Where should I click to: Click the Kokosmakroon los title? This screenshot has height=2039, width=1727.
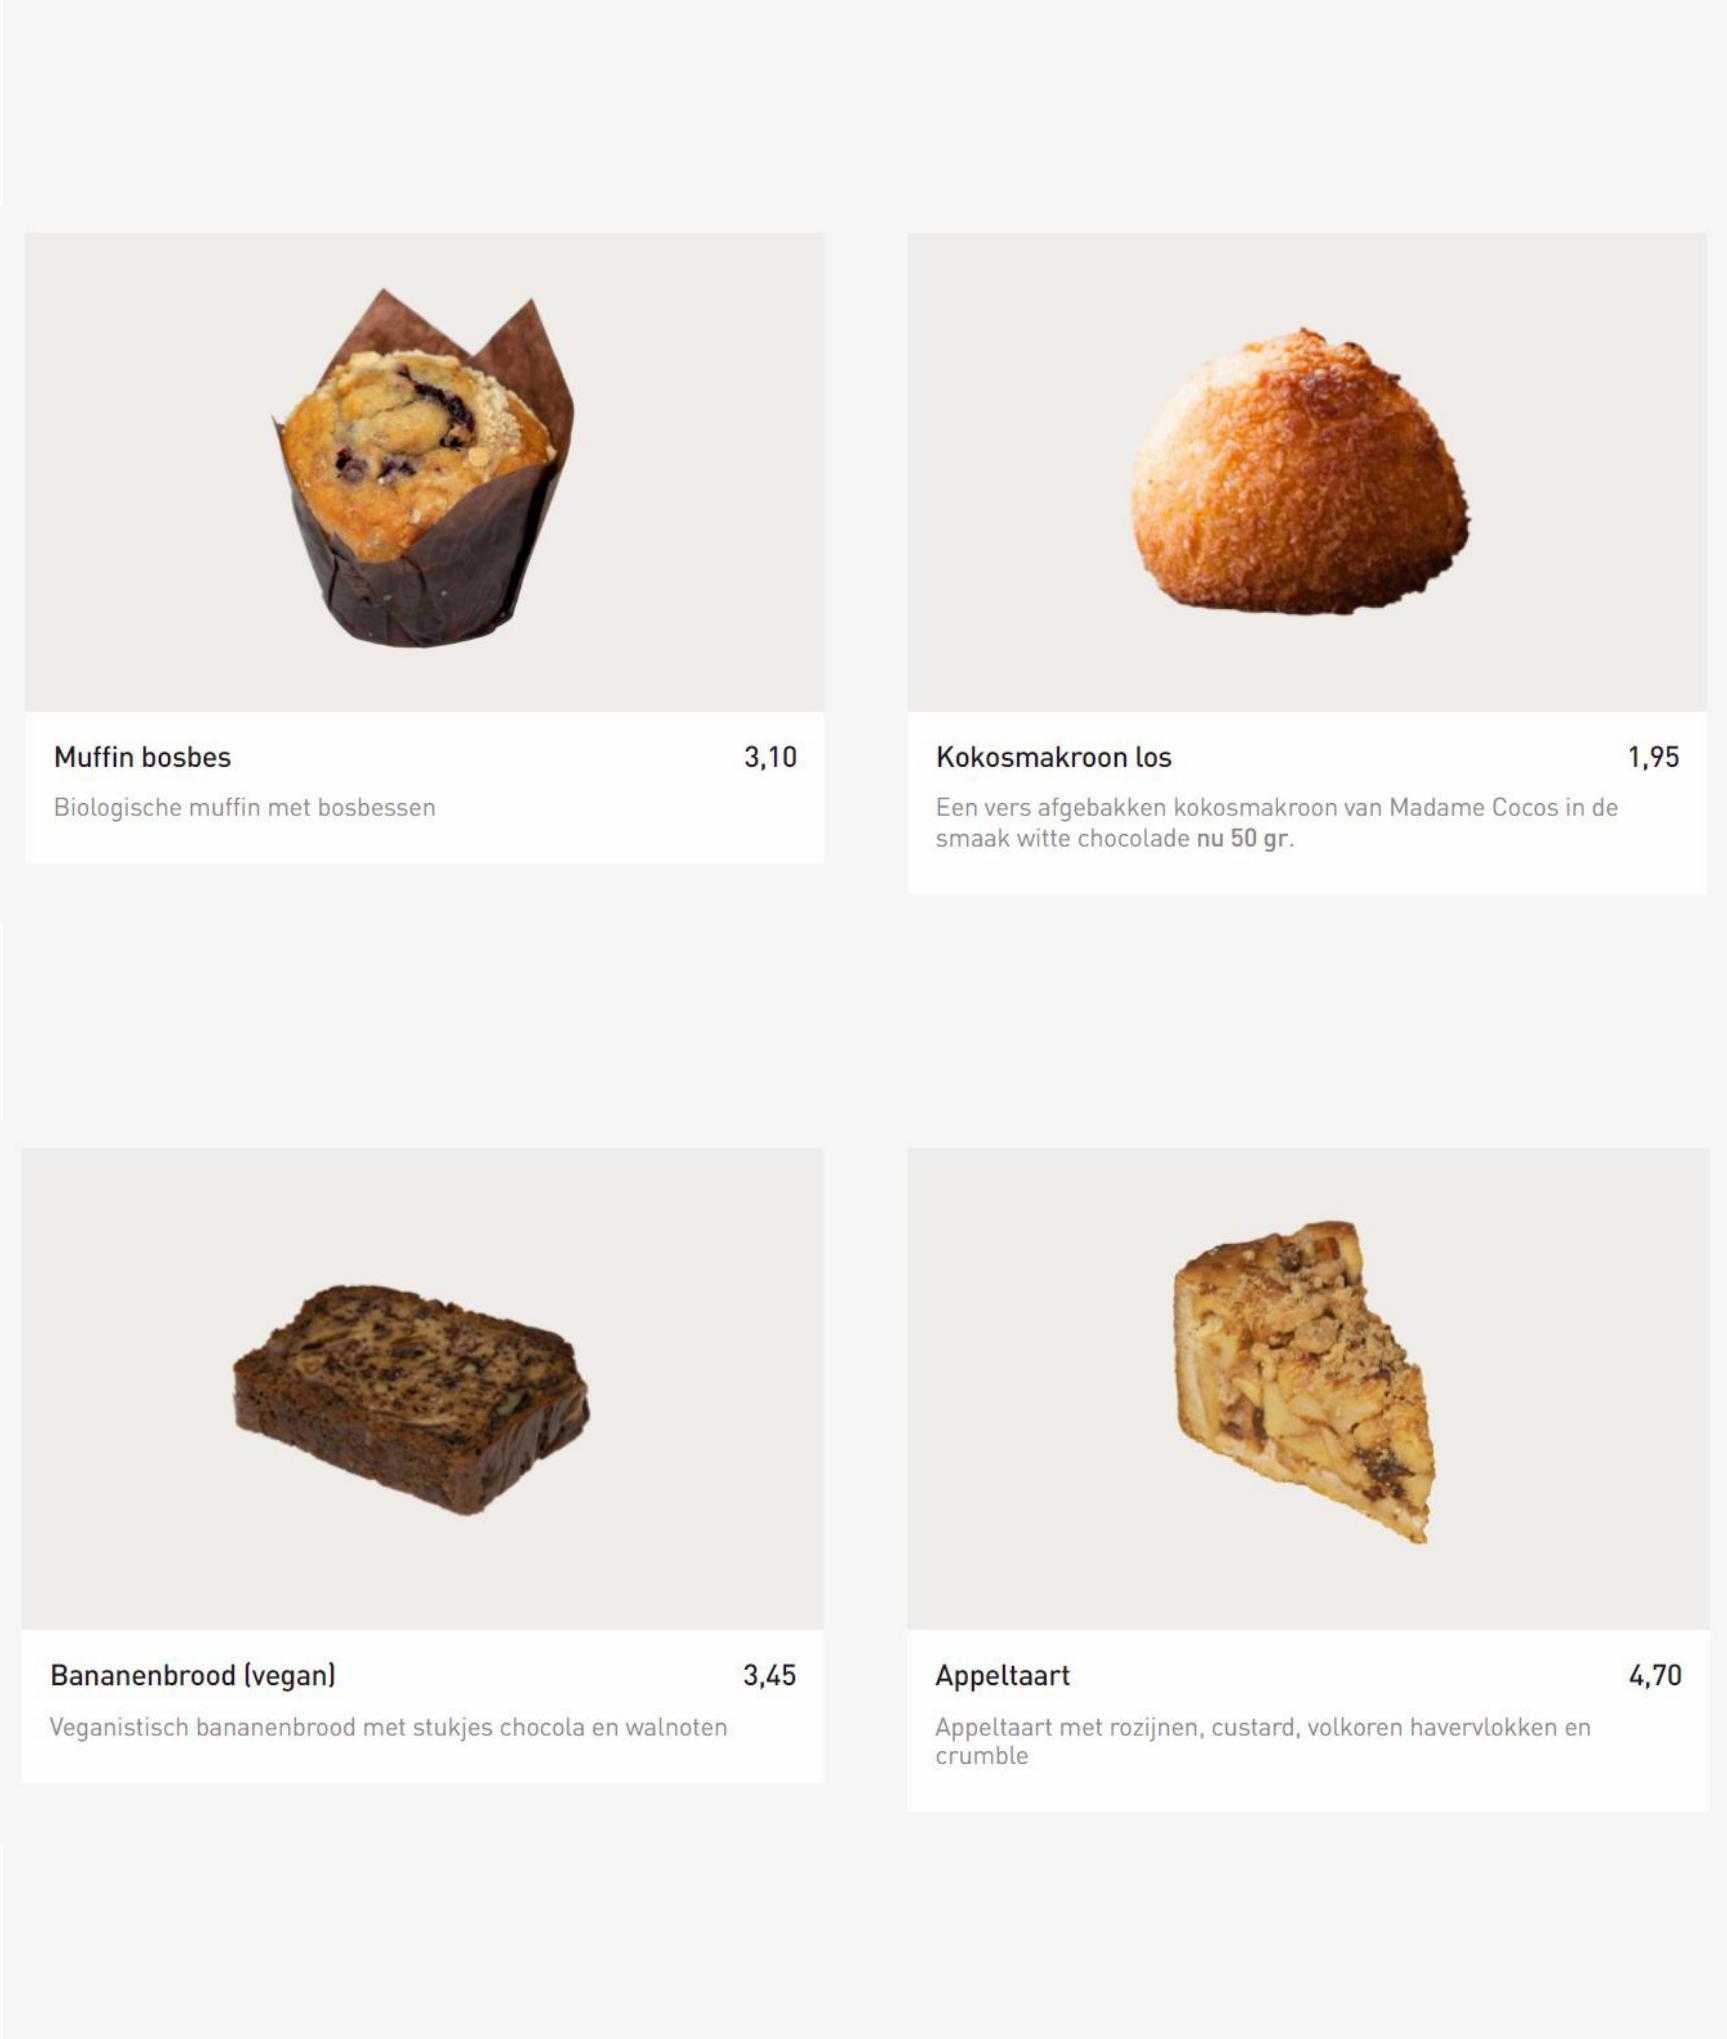coord(1053,757)
